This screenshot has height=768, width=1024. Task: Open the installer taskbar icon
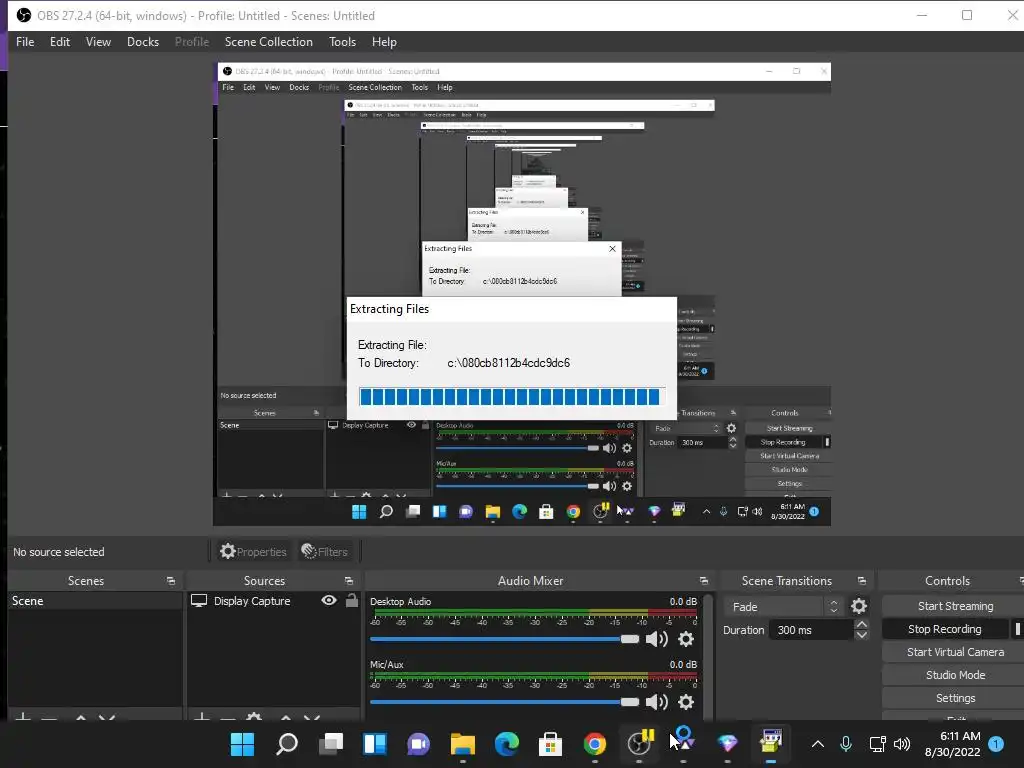click(771, 743)
